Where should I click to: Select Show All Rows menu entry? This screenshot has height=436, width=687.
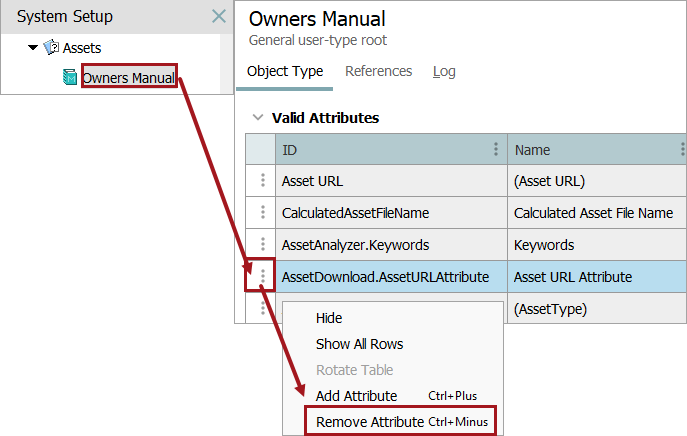(359, 344)
